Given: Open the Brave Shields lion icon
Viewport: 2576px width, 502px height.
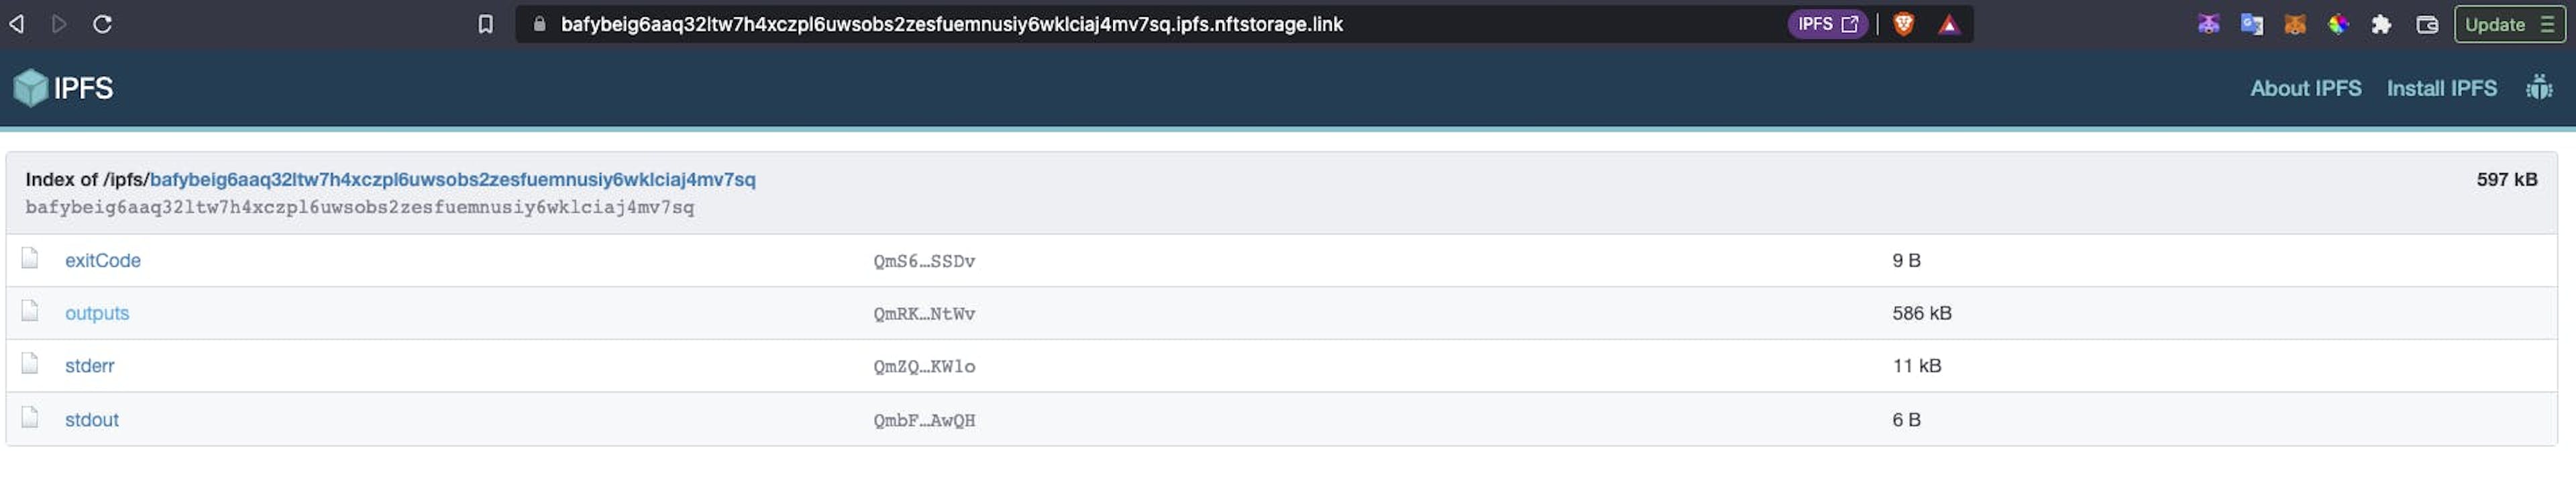Looking at the screenshot, I should (1903, 24).
